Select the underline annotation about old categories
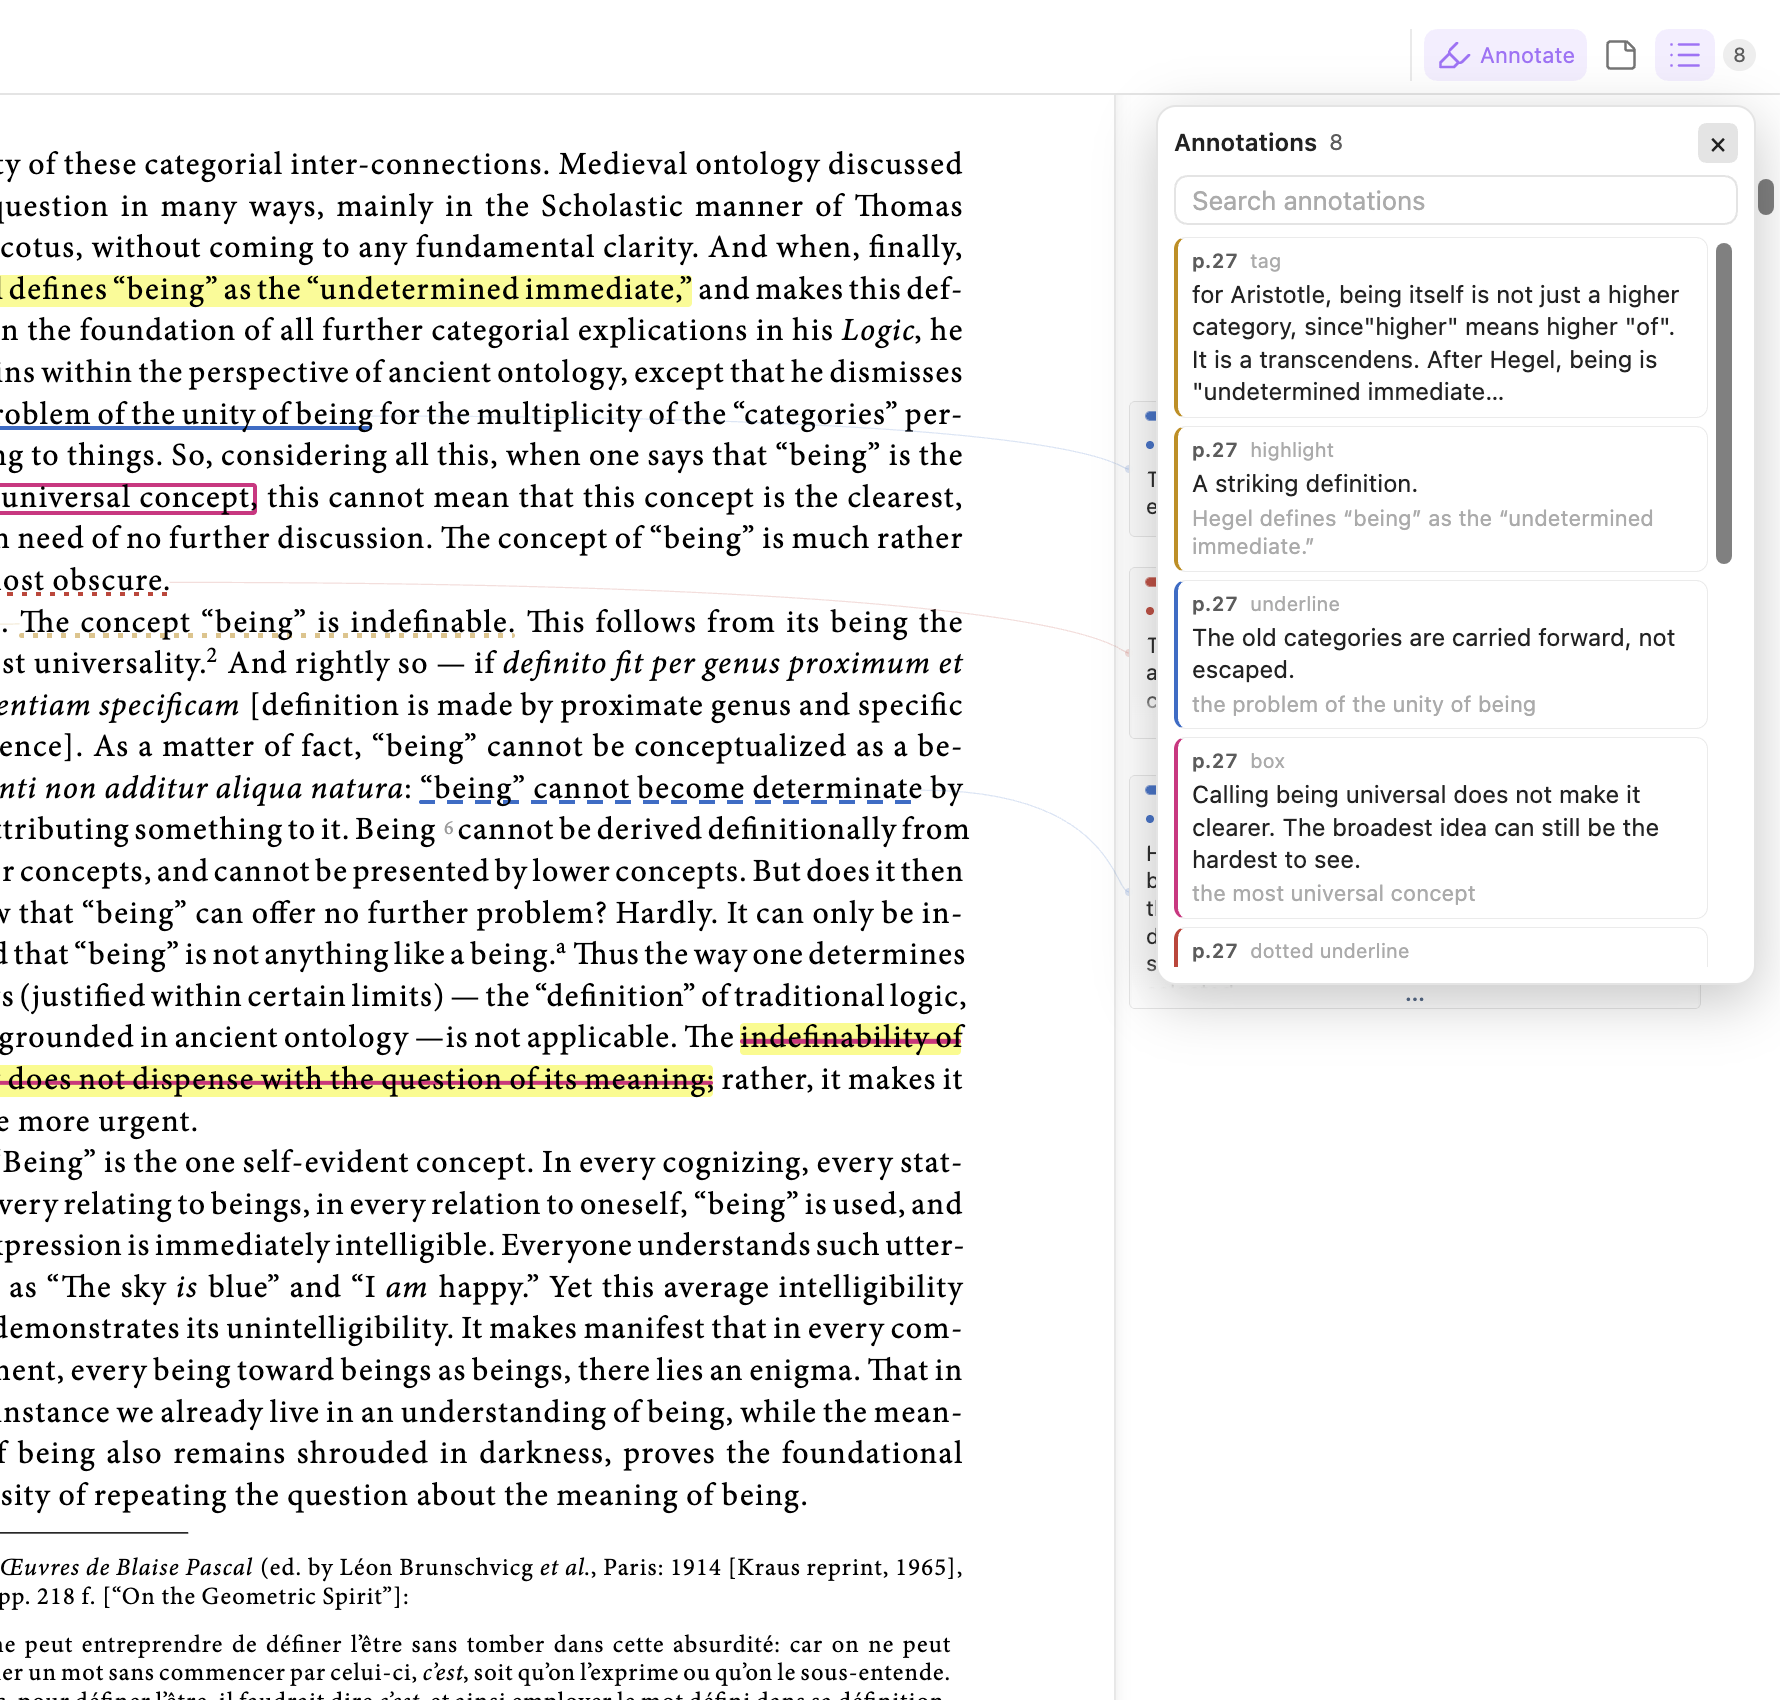The height and width of the screenshot is (1700, 1780). (x=1440, y=654)
